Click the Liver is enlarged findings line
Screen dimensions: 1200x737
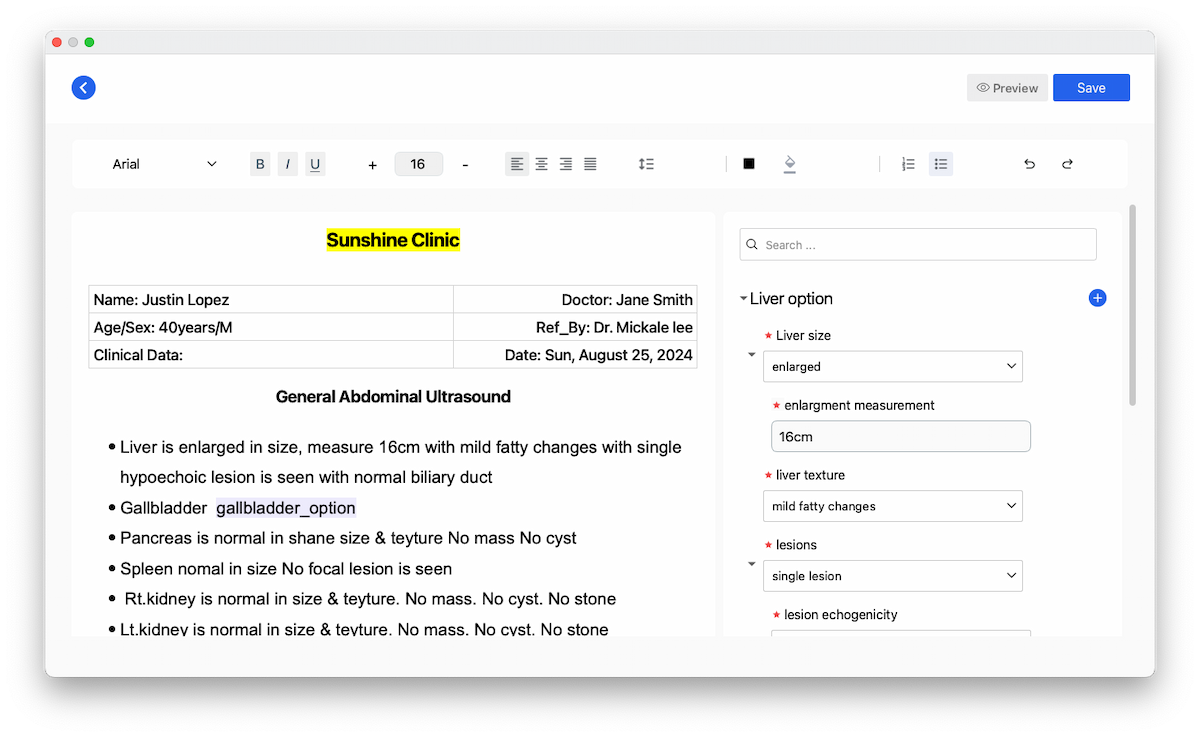point(400,462)
